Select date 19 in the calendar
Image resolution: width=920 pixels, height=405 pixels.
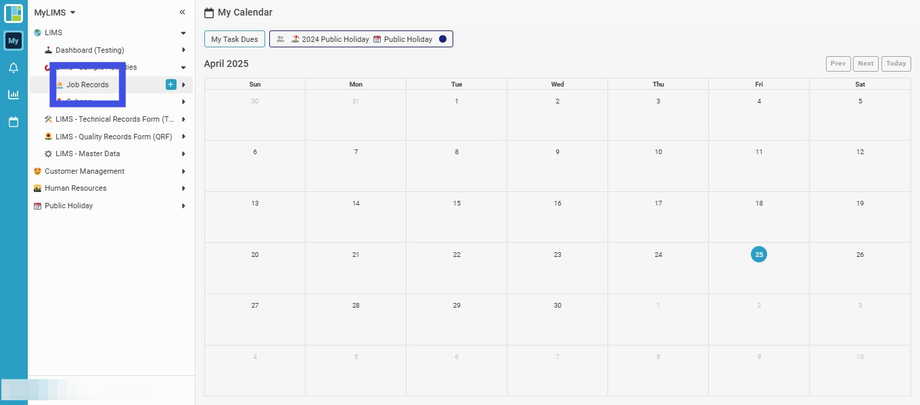coord(860,203)
